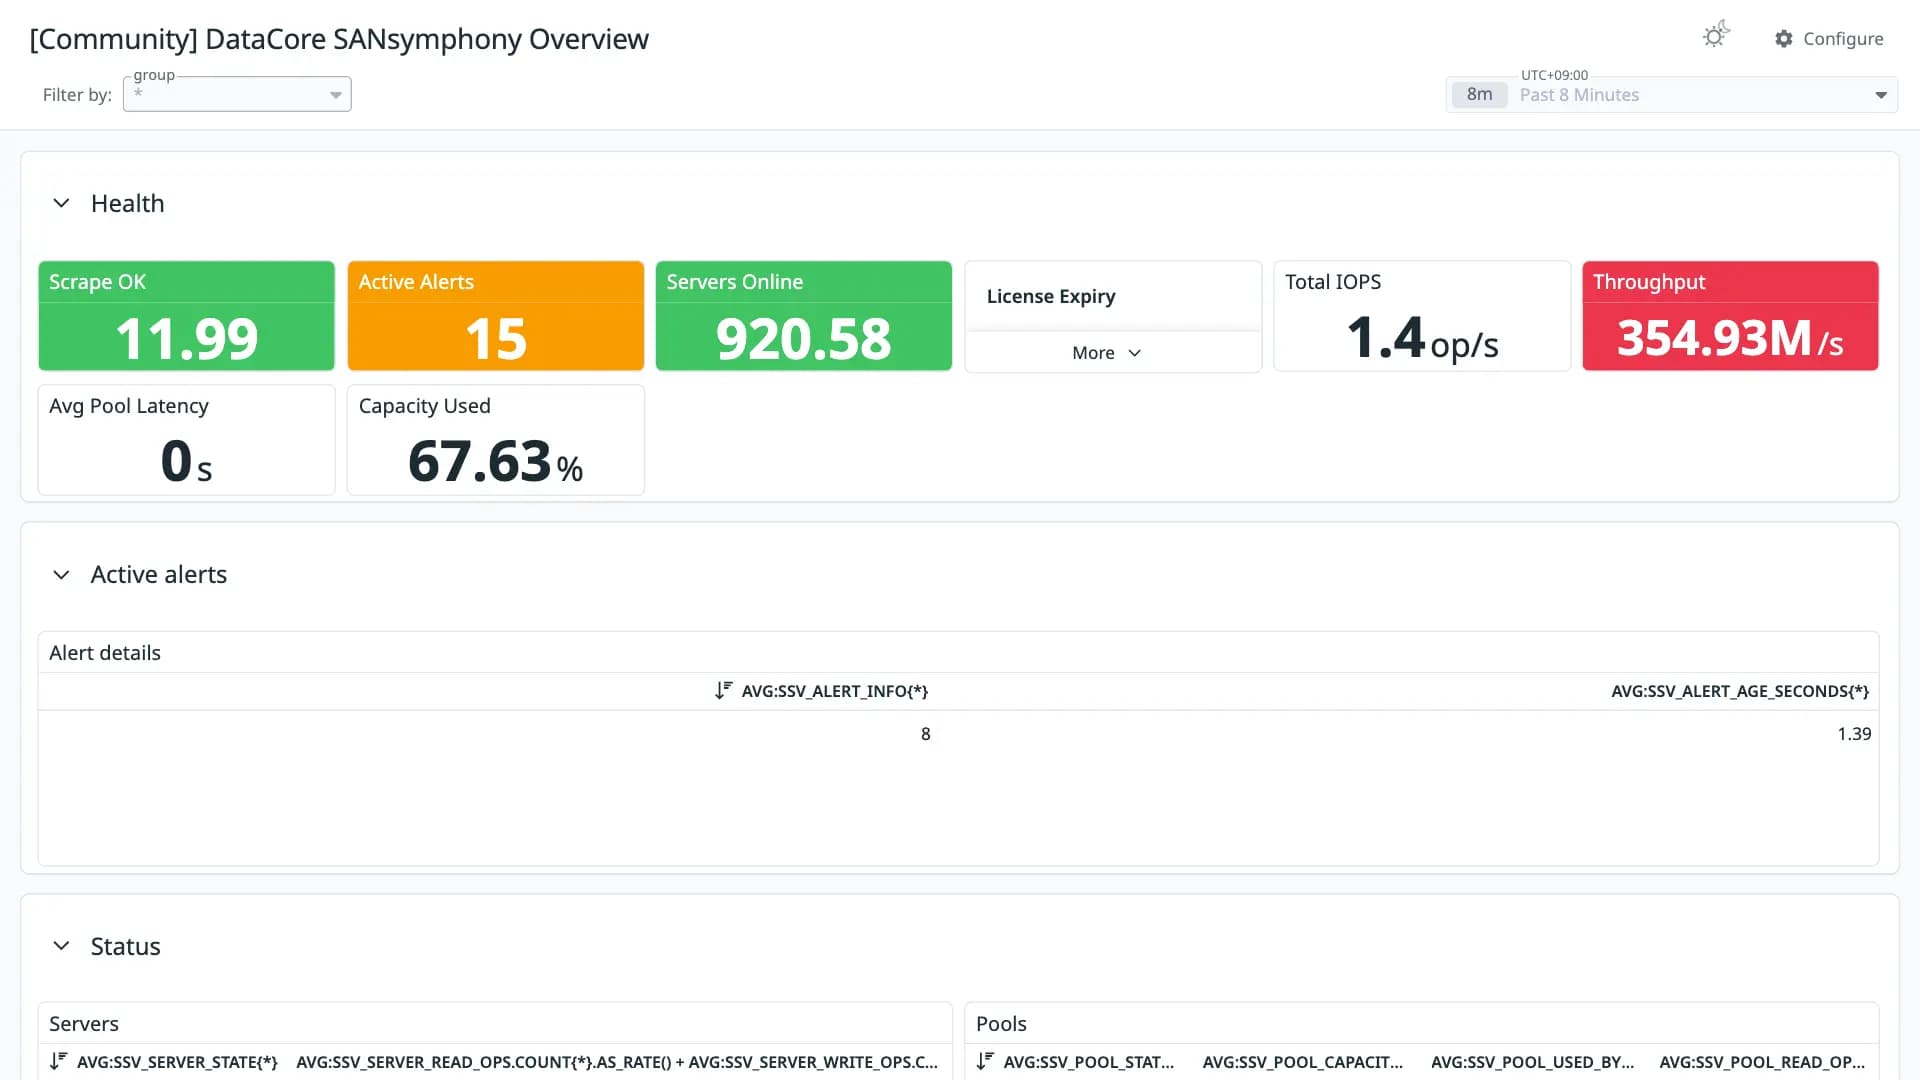
Task: Click Avg Pool Latency value 0 s
Action: 187,462
